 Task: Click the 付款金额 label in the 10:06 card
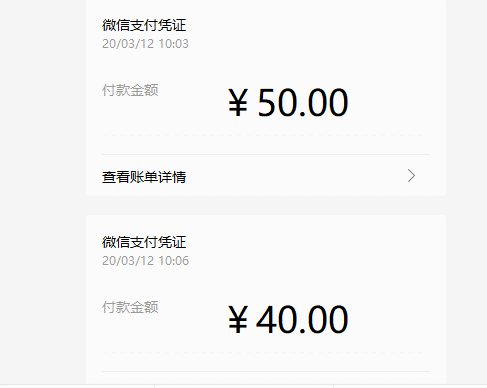tap(130, 307)
